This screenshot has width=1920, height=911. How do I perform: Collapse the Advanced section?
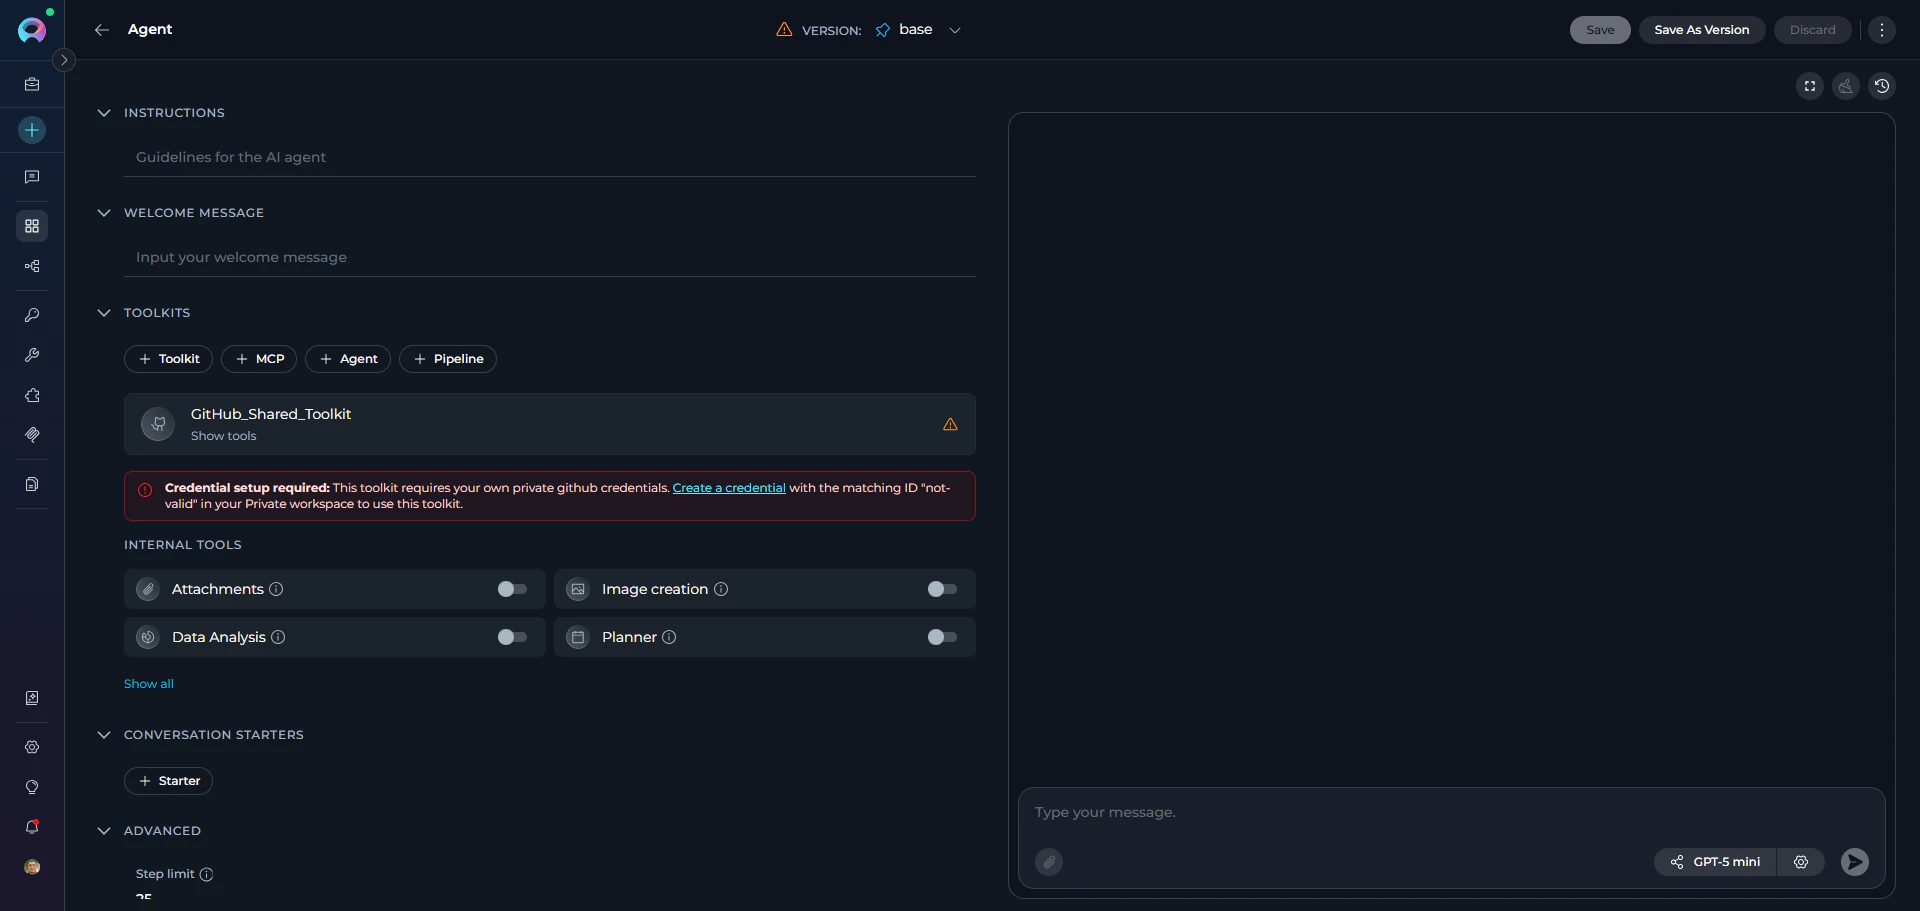point(104,831)
